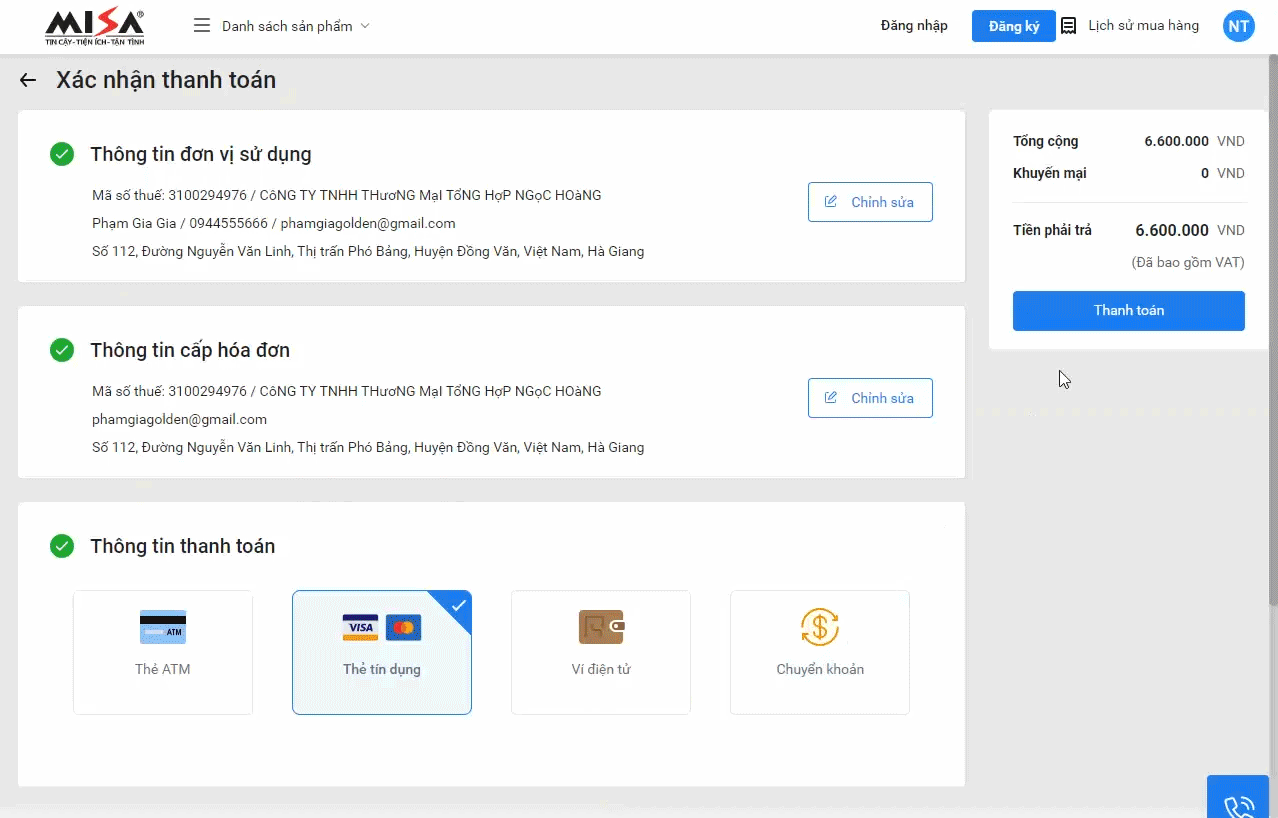Click the Đăng nhập link
Viewport: 1278px width, 818px height.
[x=914, y=26]
